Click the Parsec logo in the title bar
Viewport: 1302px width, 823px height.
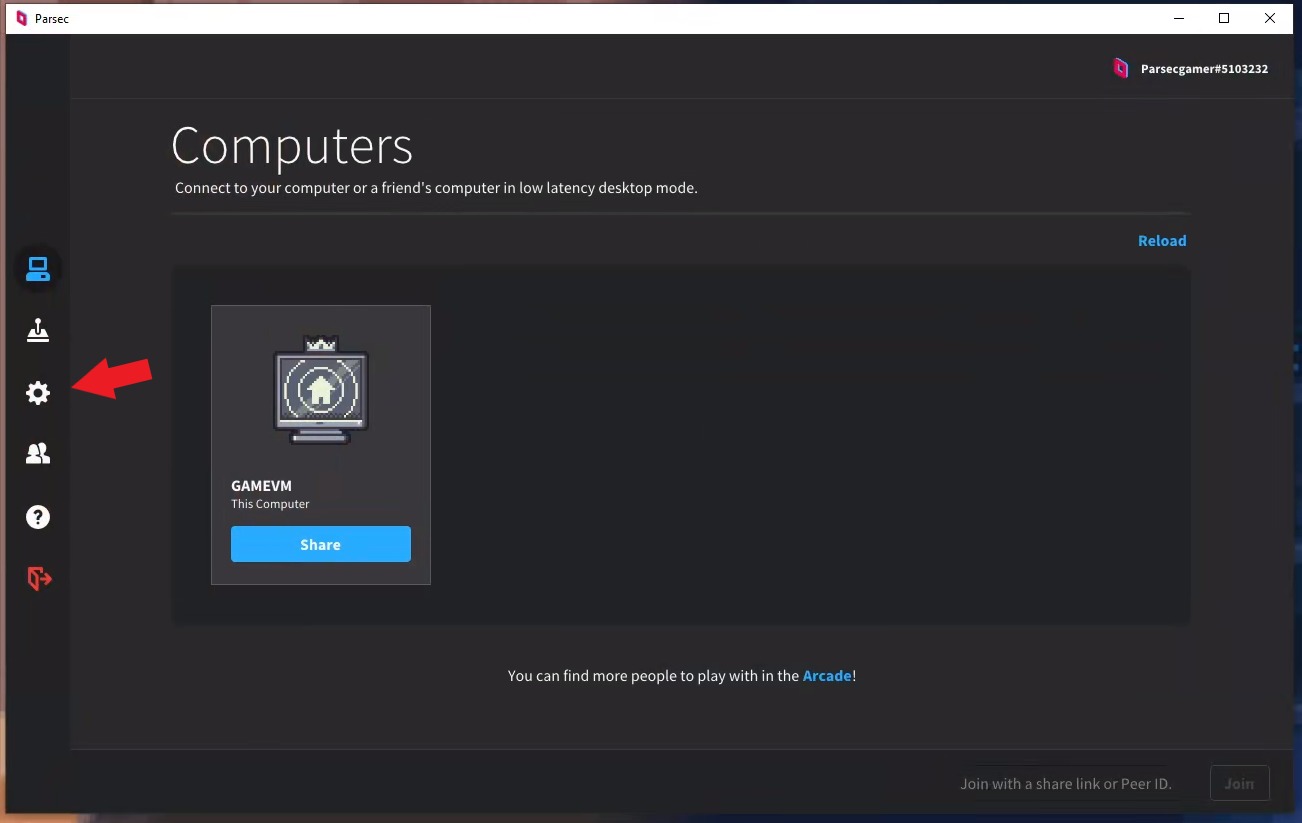pos(22,18)
